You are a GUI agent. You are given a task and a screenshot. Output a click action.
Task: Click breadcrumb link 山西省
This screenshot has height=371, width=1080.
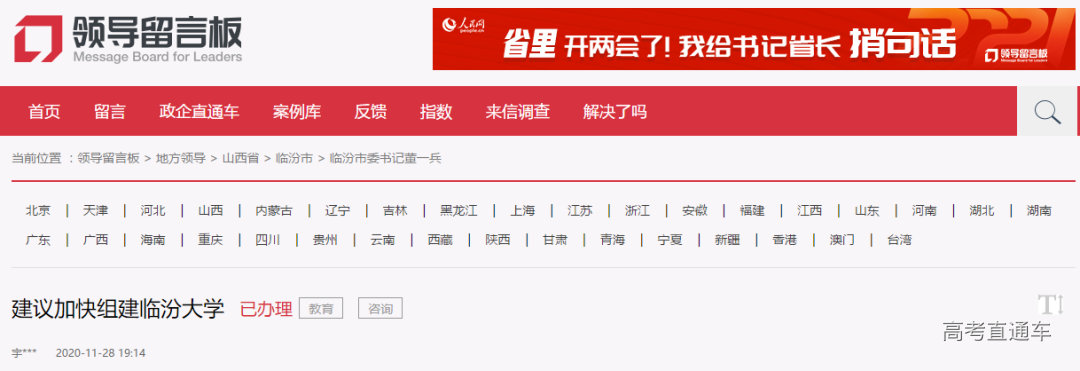[x=240, y=158]
